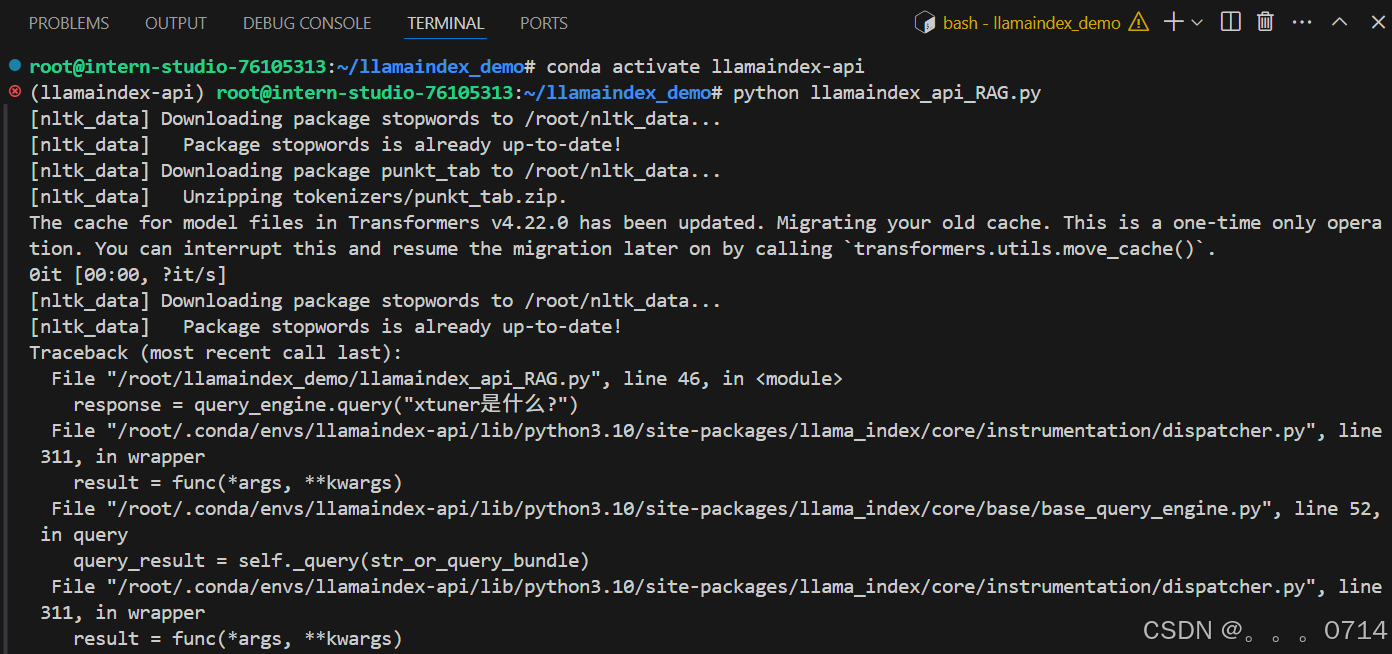Screen dimensions: 1392x654
Task: Click the 'conda activate llamaindex-api' command text
Action: (x=705, y=67)
